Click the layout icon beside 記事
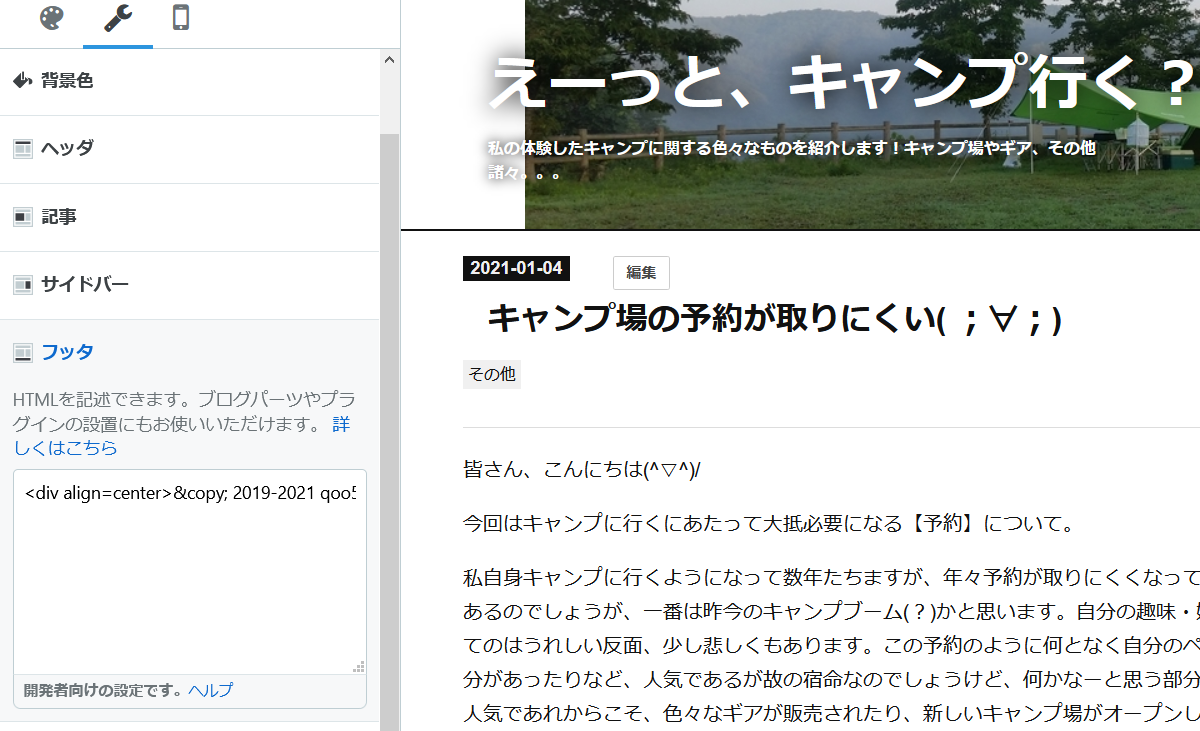The height and width of the screenshot is (731, 1200). coord(23,217)
